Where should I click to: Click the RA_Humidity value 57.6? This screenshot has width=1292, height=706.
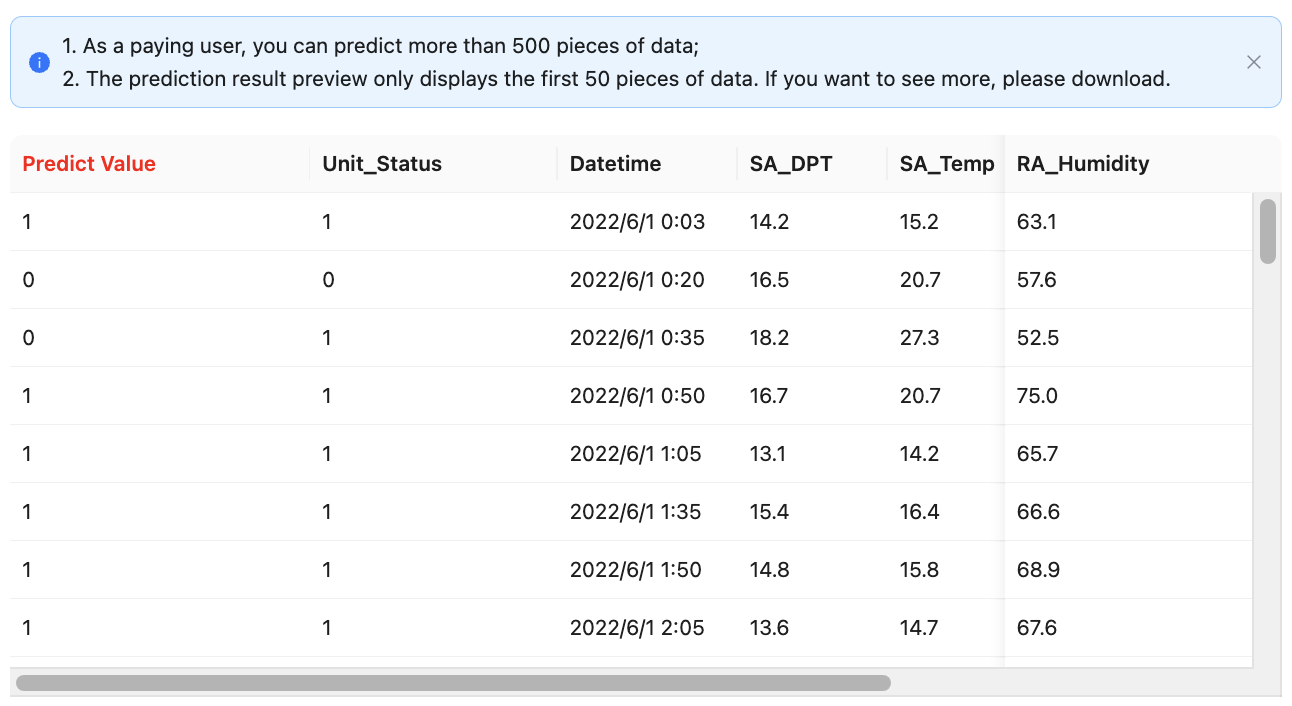coord(1037,280)
